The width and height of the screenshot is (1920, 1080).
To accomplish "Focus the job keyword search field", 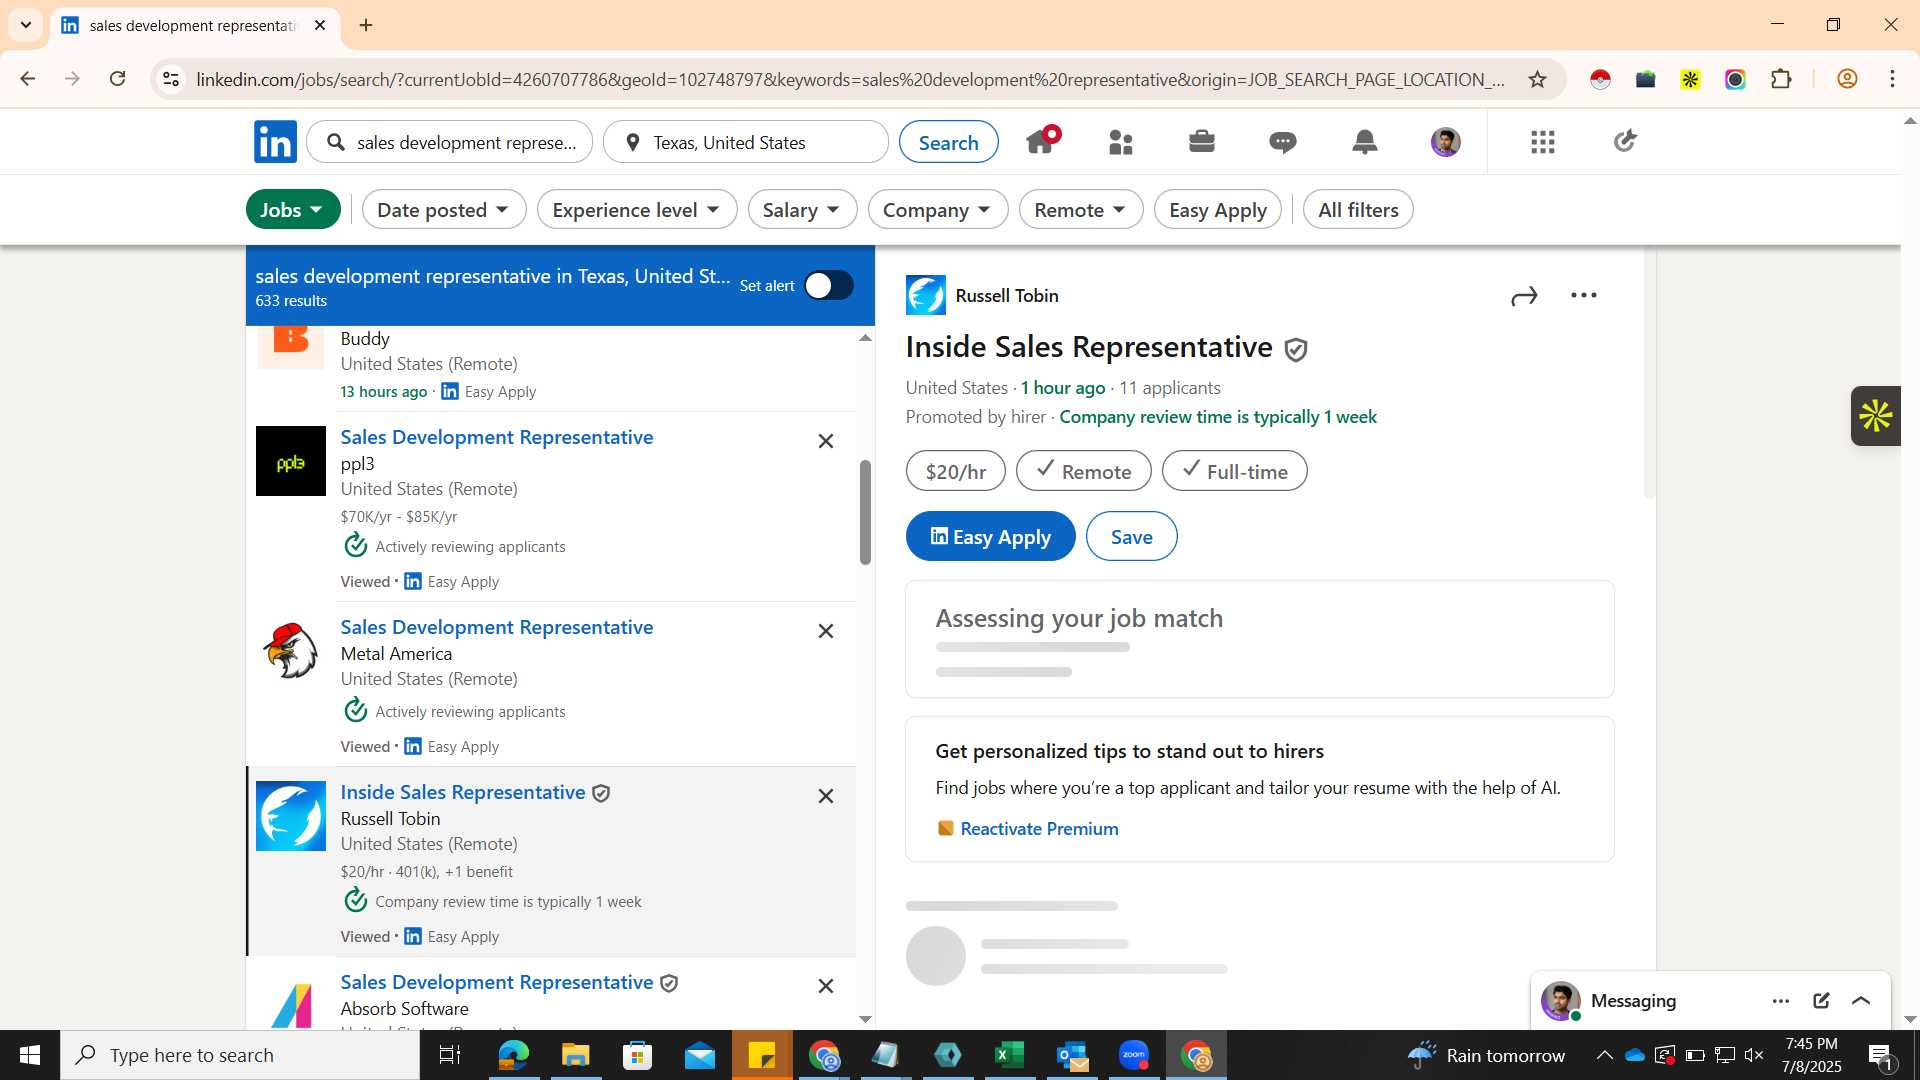I will pos(450,142).
